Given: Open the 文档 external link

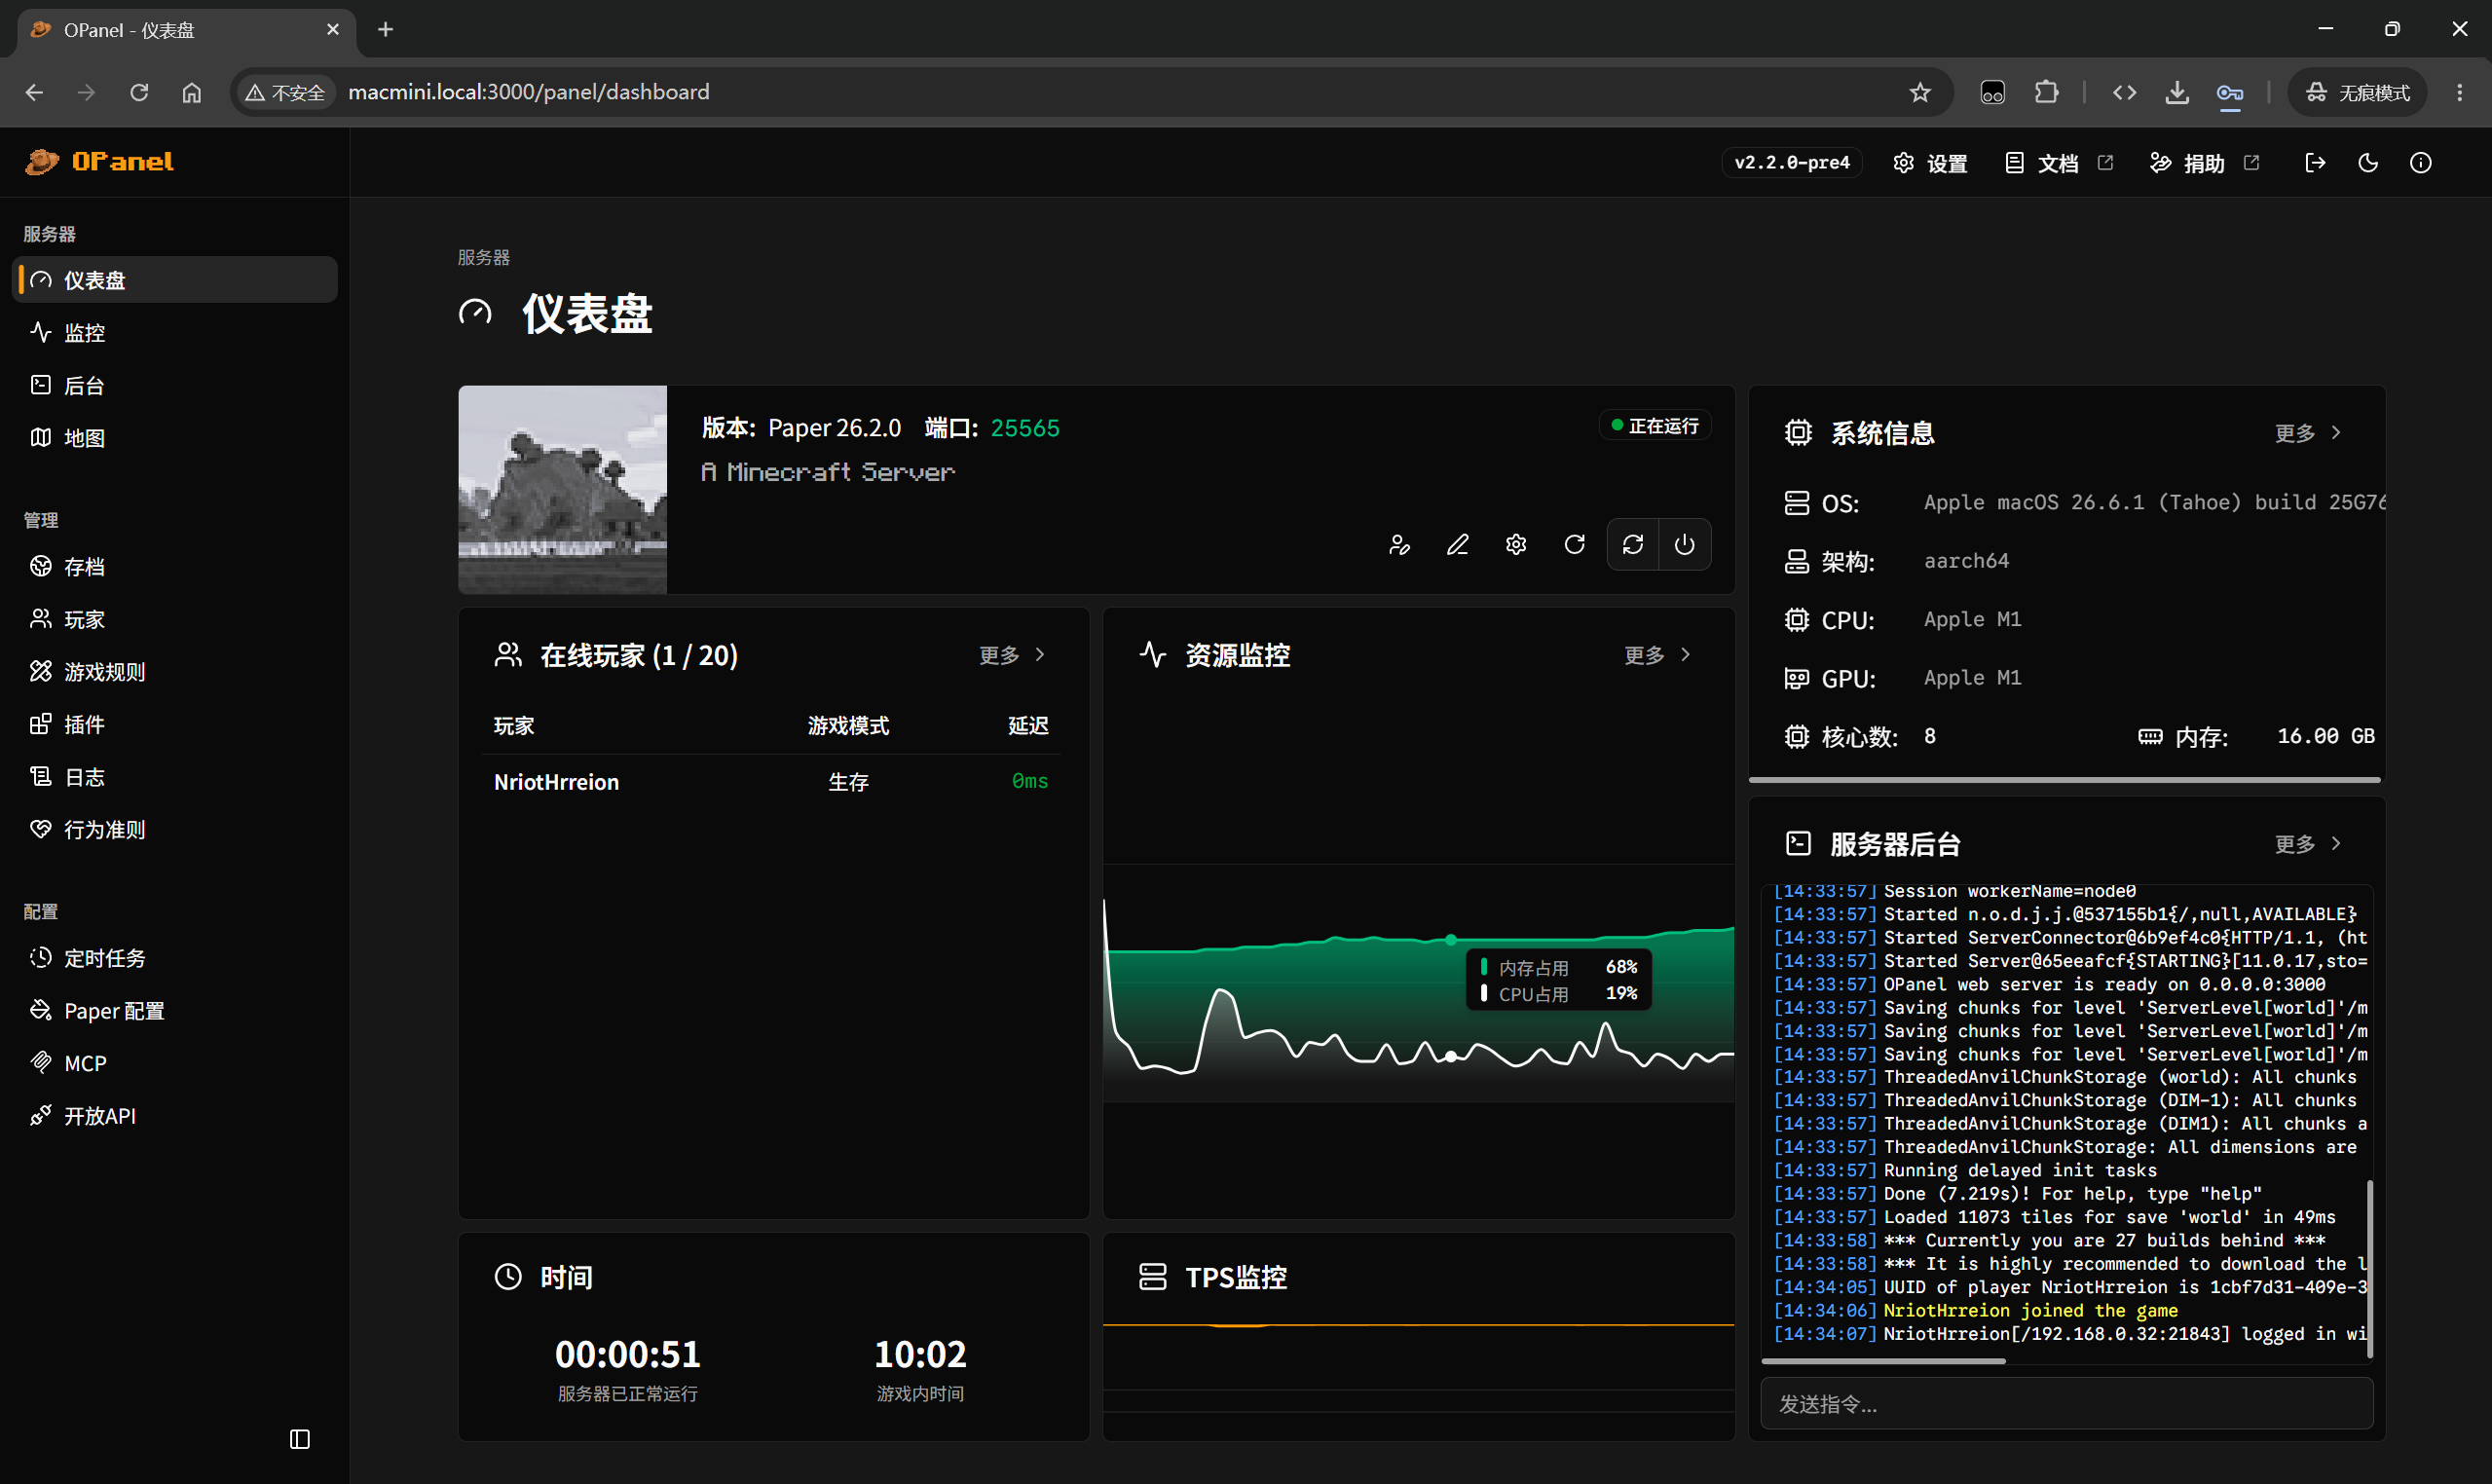Looking at the screenshot, I should coord(2058,163).
